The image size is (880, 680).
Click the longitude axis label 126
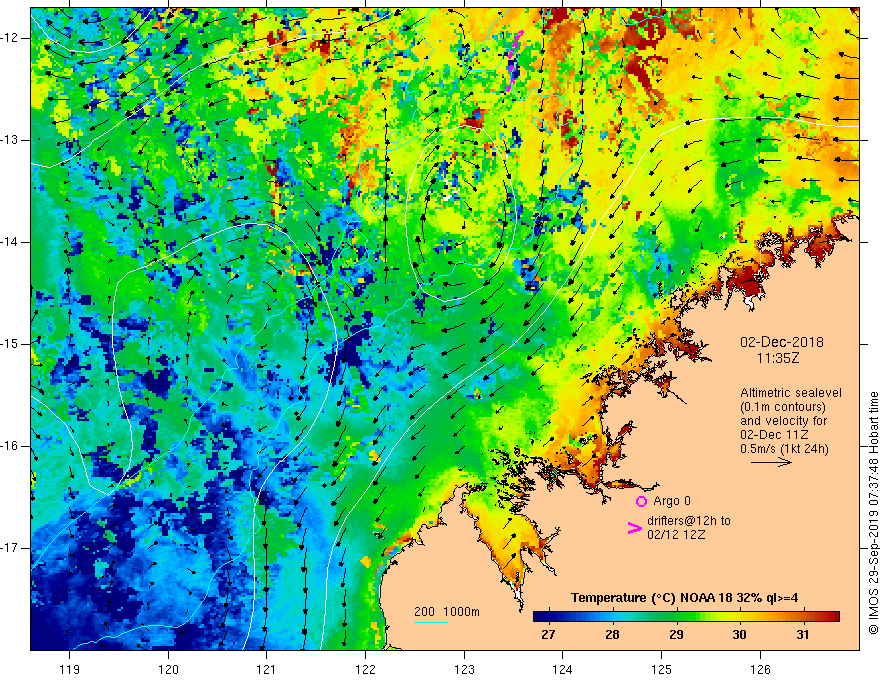tap(760, 669)
